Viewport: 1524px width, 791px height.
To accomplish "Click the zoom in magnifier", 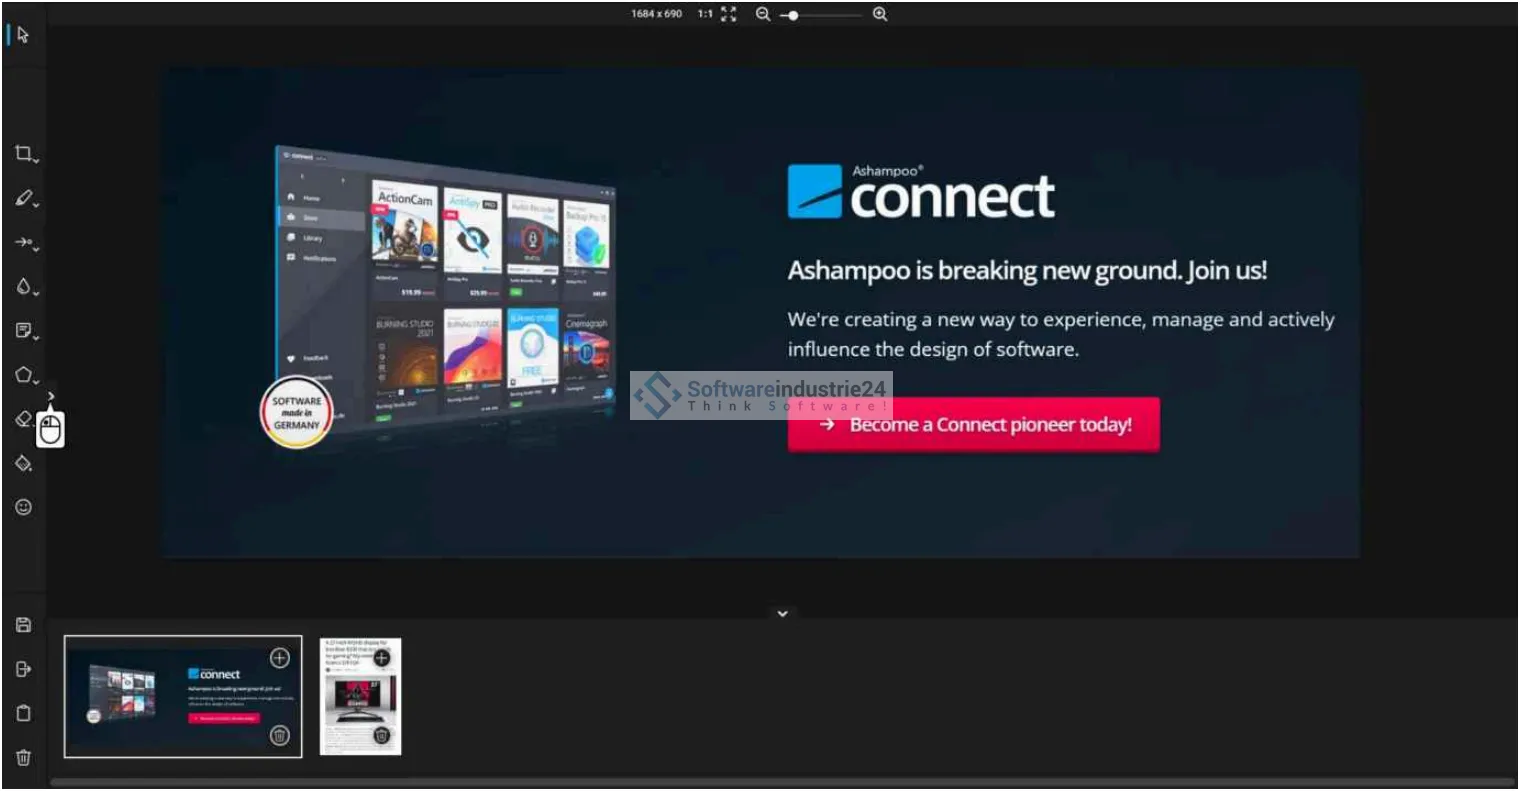I will coord(880,15).
